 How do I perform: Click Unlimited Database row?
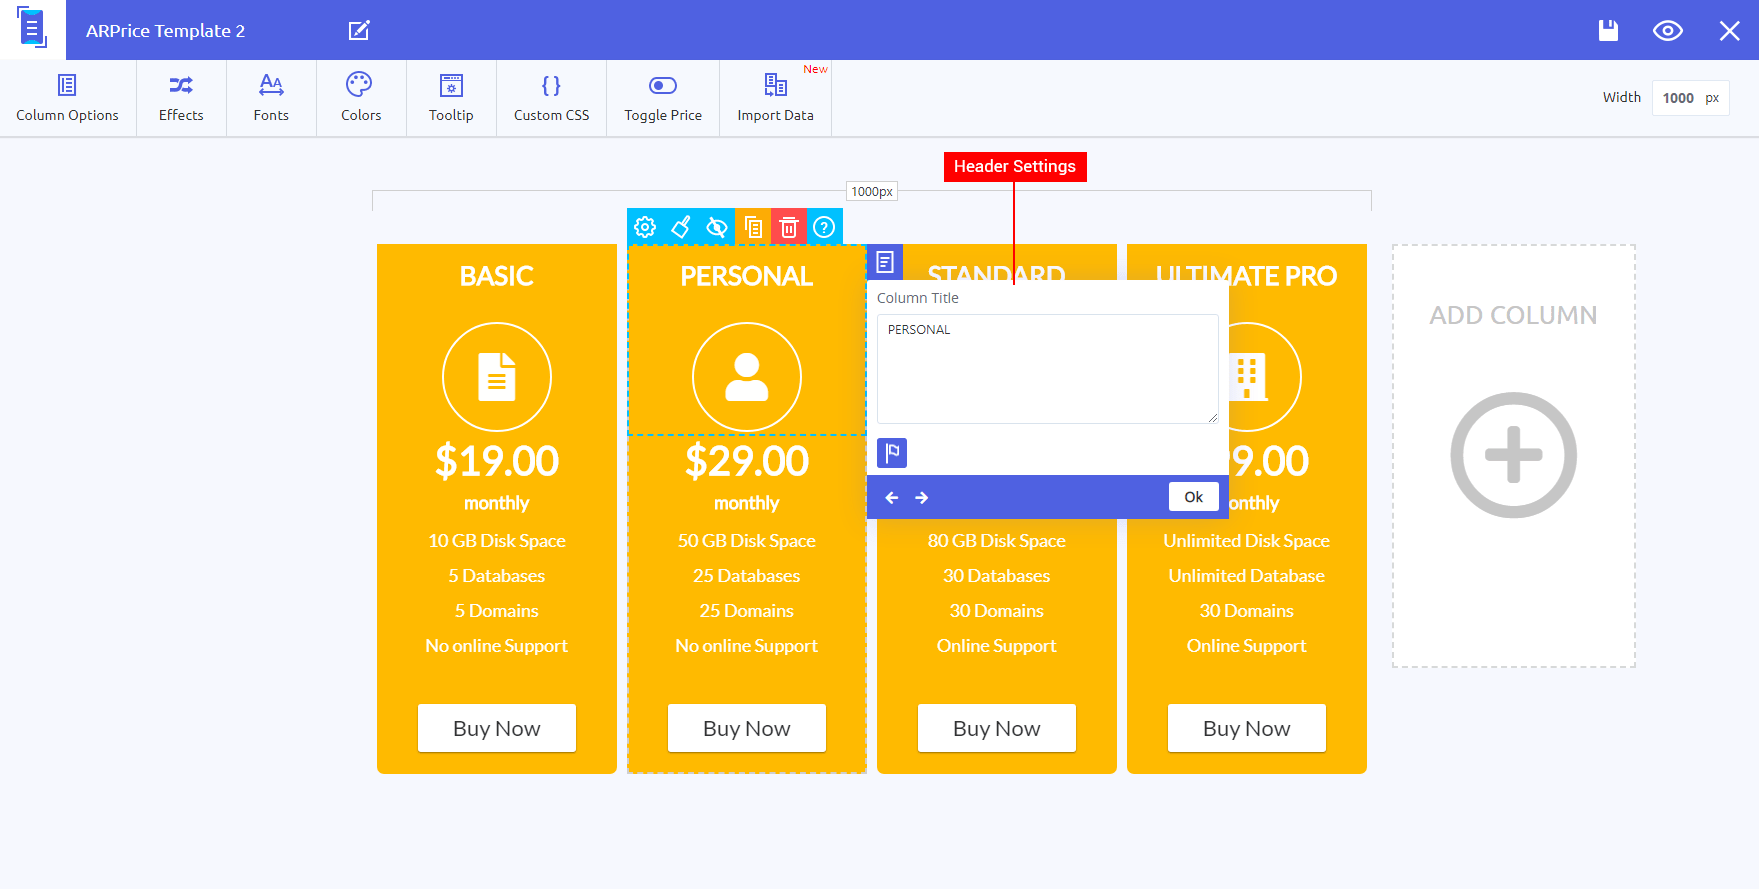tap(1247, 576)
